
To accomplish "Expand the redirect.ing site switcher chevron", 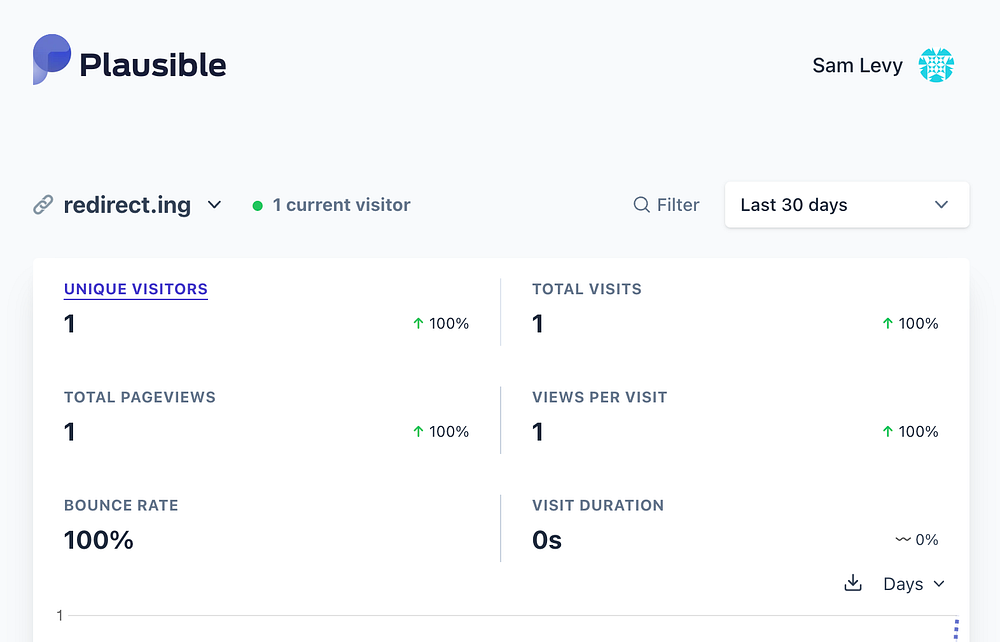I will 214,205.
